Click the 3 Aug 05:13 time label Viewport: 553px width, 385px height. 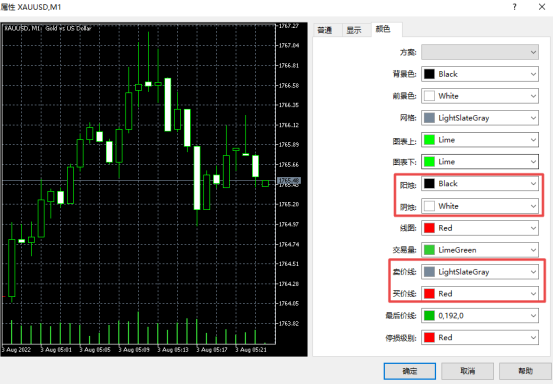tap(173, 350)
